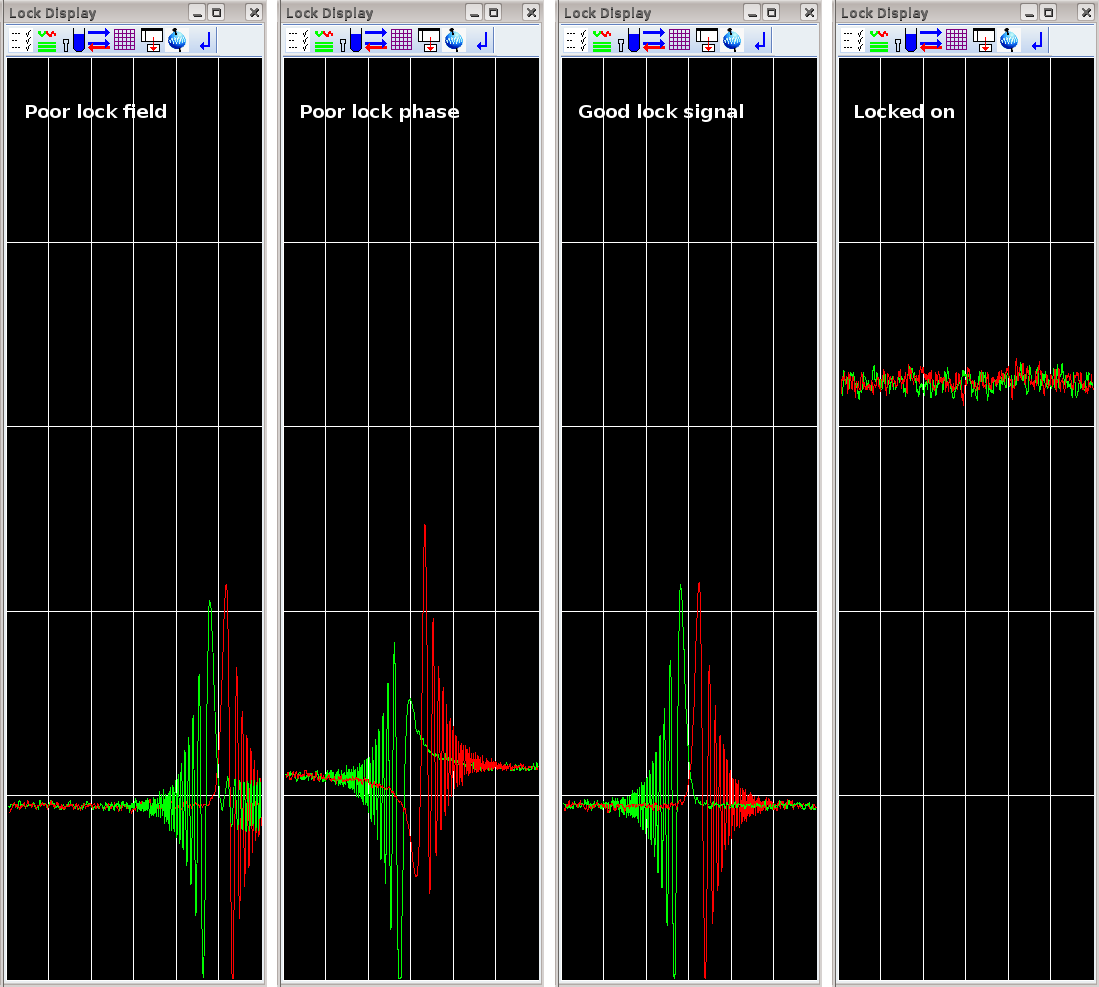The height and width of the screenshot is (987, 1099).
Task: Click external window display icon in Poor lock phase window
Action: click(x=428, y=41)
